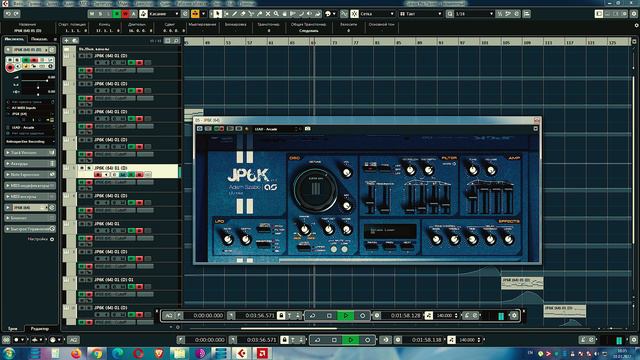Image resolution: width=640 pixels, height=360 pixels.
Task: Select track named JP6K (64) 01 (D) 01
Action: [x=114, y=280]
